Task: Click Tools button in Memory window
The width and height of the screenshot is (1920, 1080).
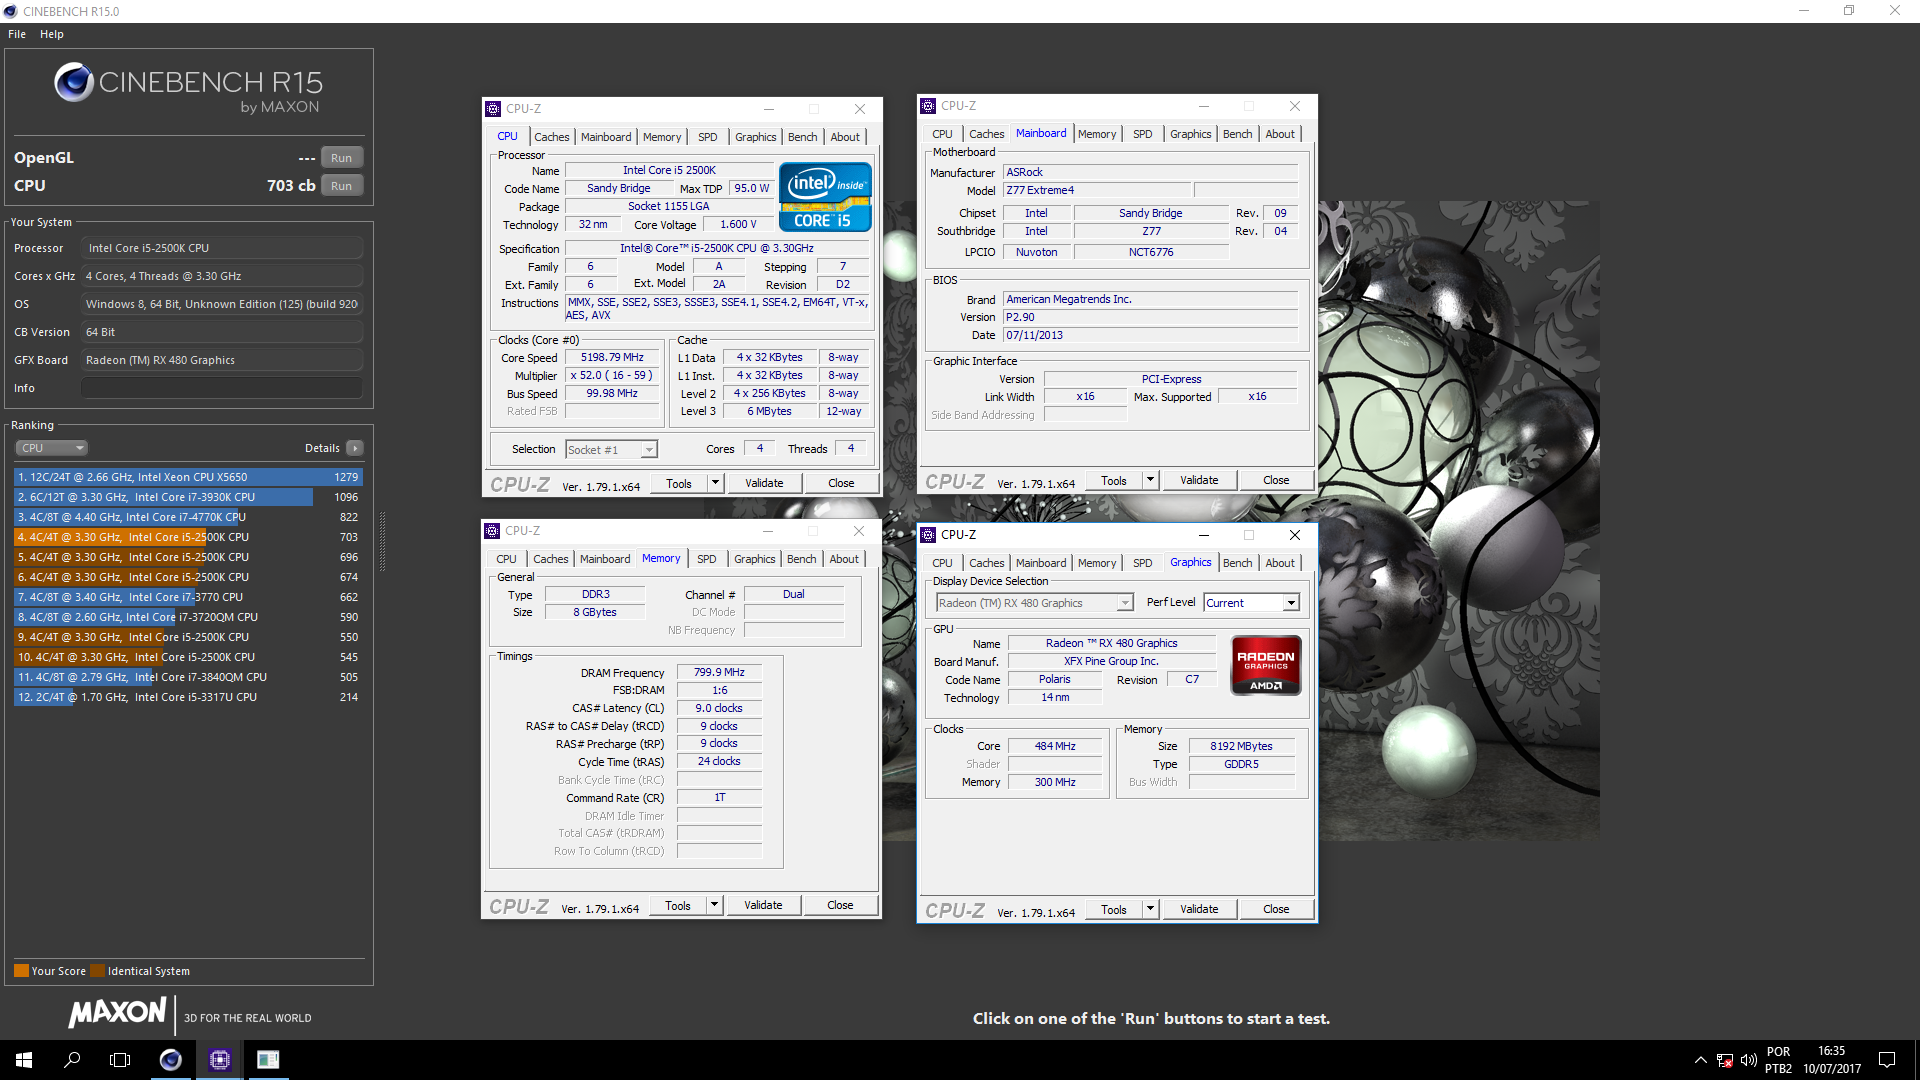Action: 678,905
